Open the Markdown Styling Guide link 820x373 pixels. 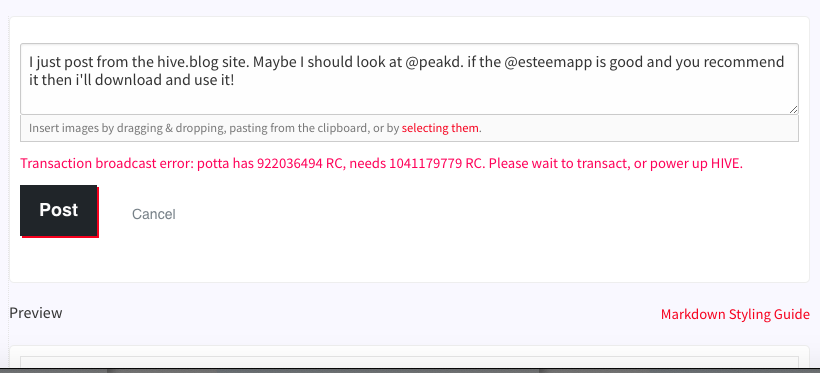735,314
